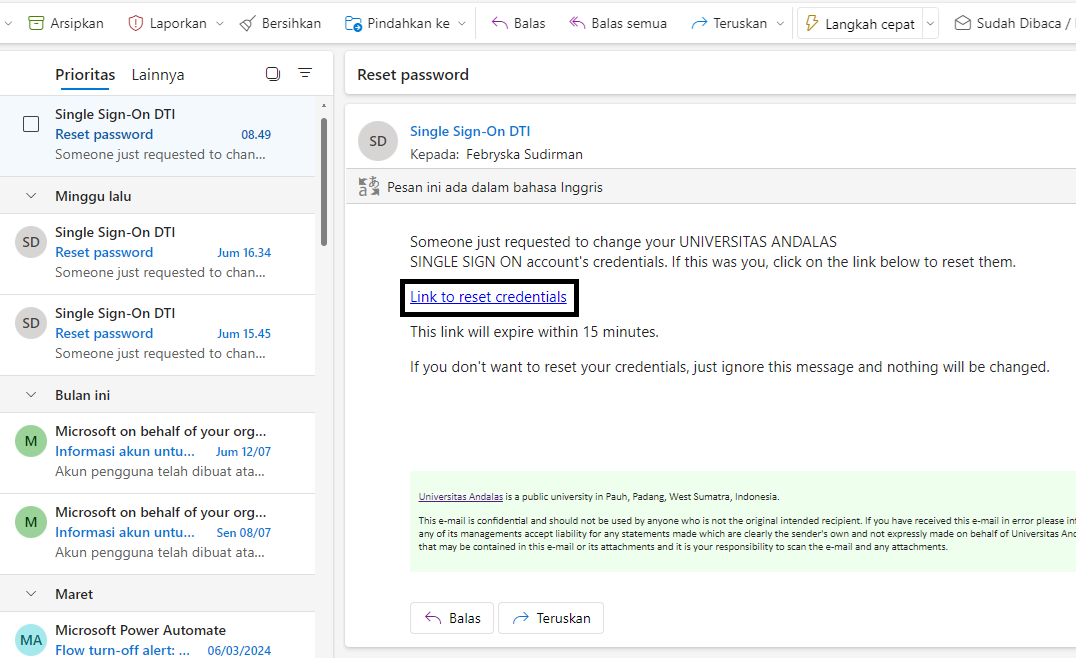Click the select-all messages icon

tap(273, 73)
